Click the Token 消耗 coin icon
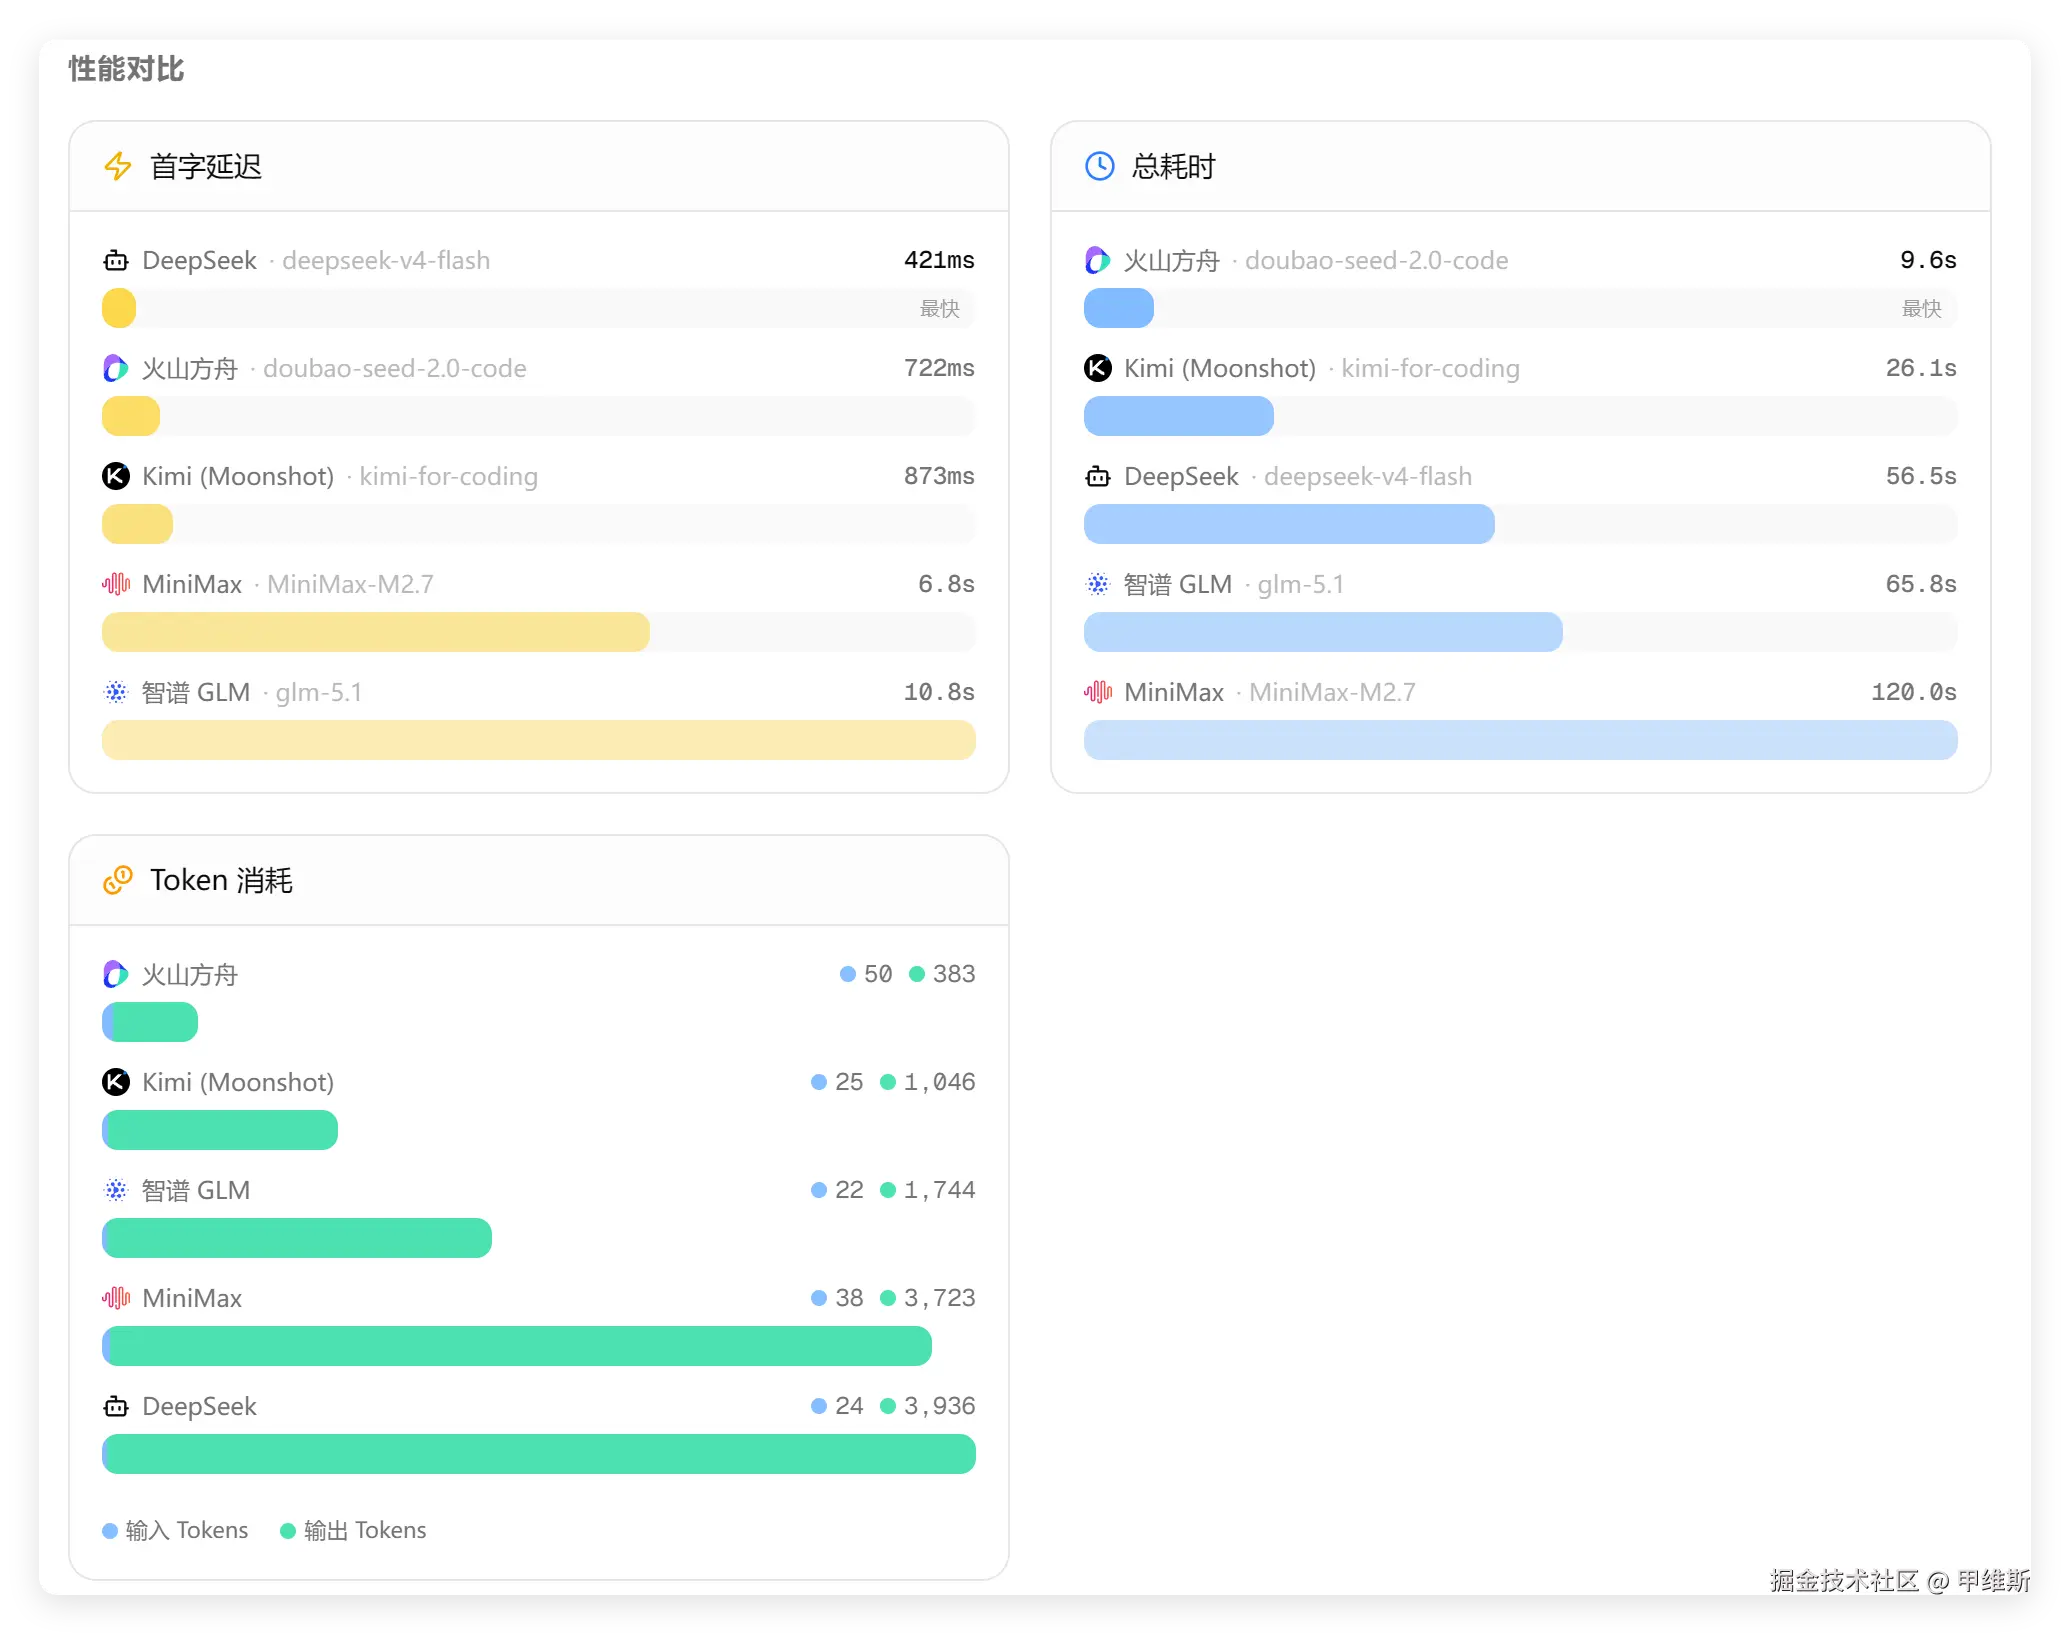 tap(118, 880)
